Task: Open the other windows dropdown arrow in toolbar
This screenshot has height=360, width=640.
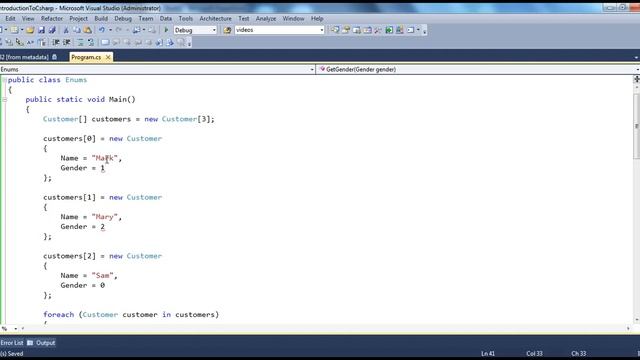Action: click(418, 30)
